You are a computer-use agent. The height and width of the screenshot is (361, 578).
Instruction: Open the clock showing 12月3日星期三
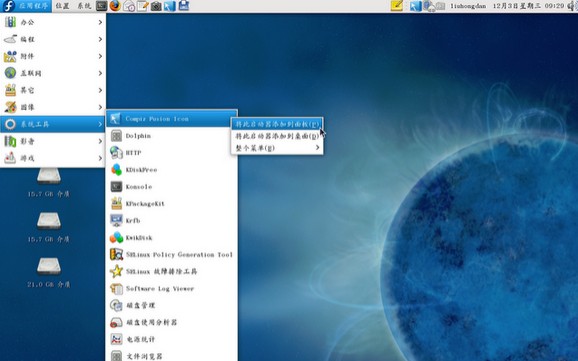(528, 6)
